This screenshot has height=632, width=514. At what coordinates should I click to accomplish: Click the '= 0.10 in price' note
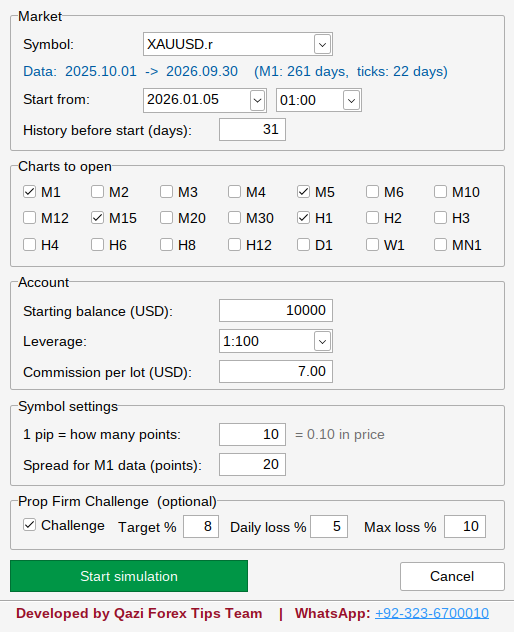click(x=339, y=434)
